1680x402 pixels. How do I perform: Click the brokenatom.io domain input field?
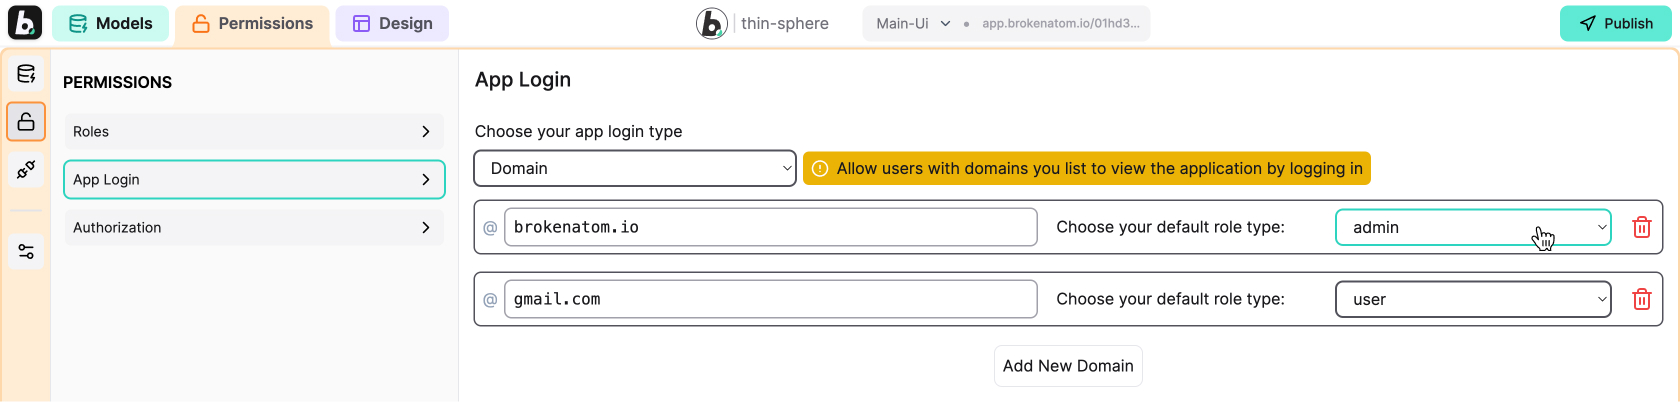[770, 228]
